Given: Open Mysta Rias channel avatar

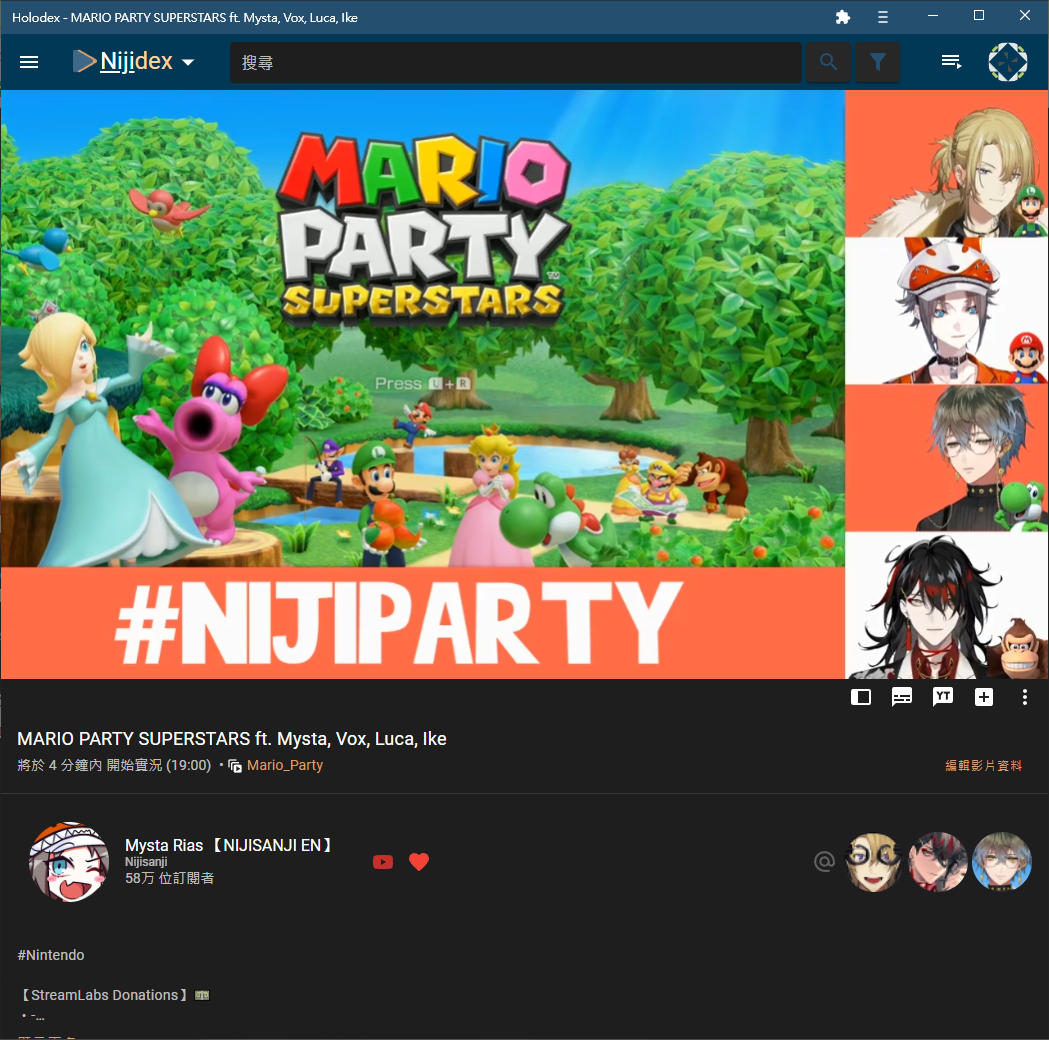Looking at the screenshot, I should [x=69, y=861].
